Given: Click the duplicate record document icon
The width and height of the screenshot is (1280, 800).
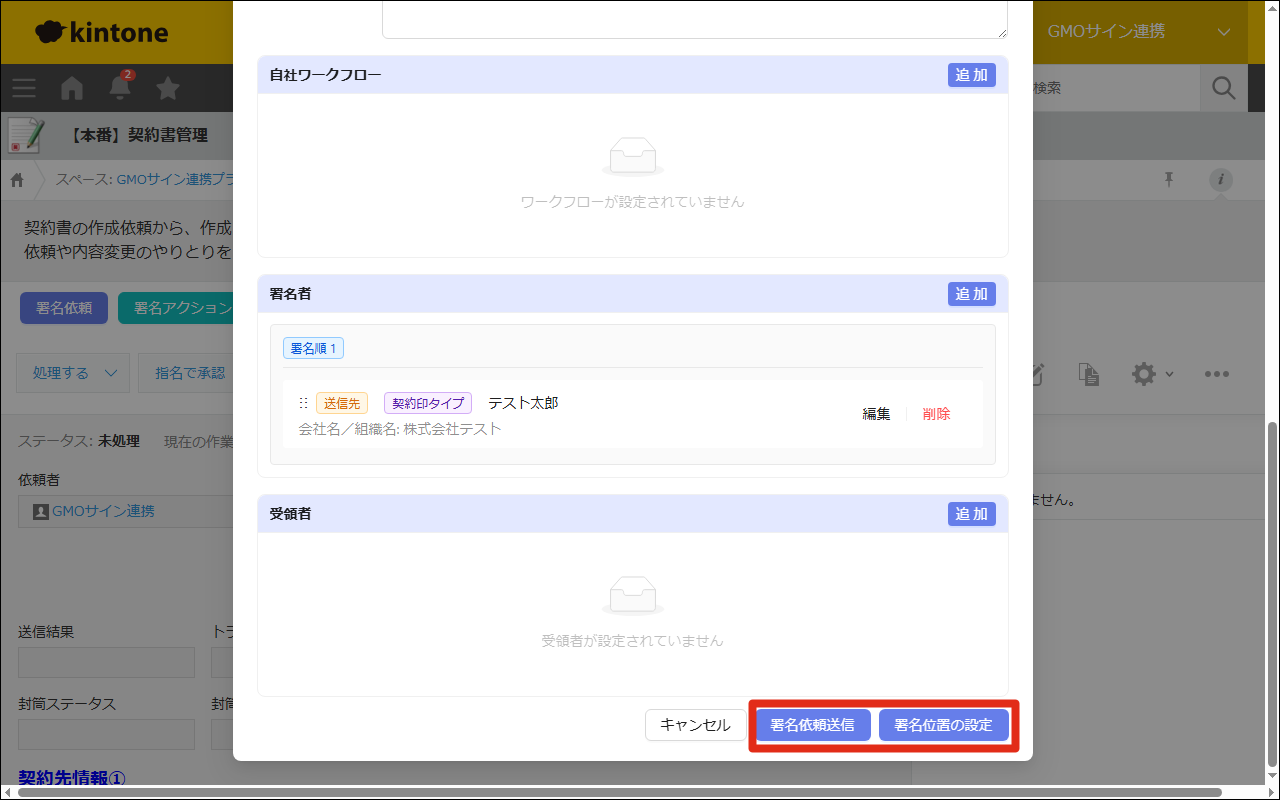Looking at the screenshot, I should point(1089,374).
